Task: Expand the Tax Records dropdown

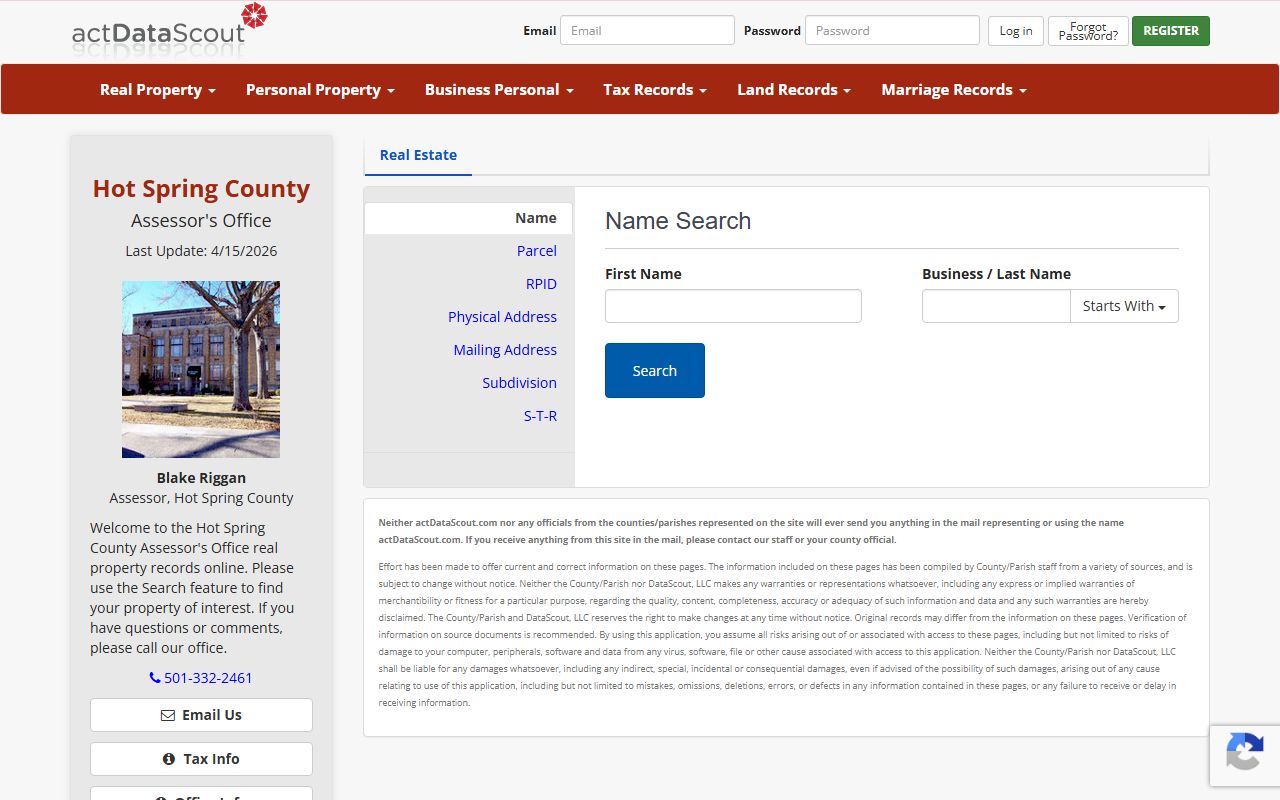Action: (x=655, y=89)
